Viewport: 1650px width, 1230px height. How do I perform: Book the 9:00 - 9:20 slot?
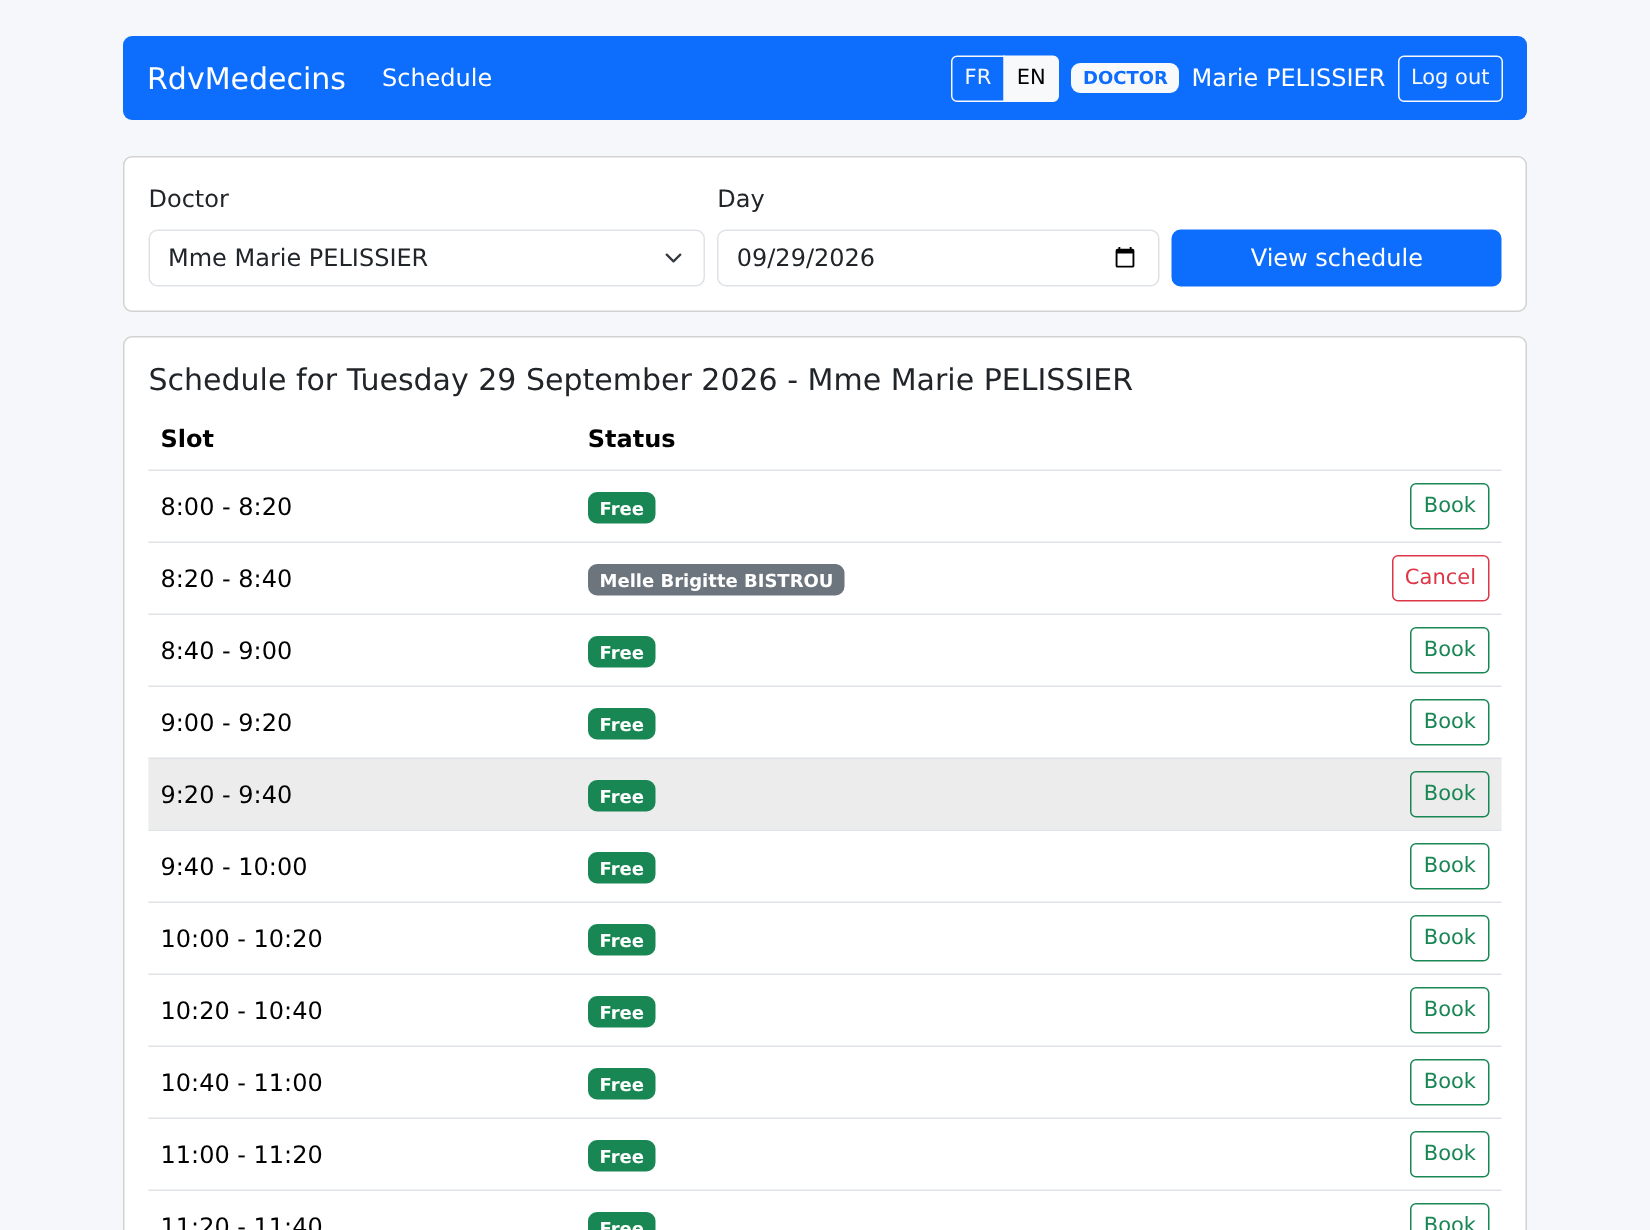1449,722
